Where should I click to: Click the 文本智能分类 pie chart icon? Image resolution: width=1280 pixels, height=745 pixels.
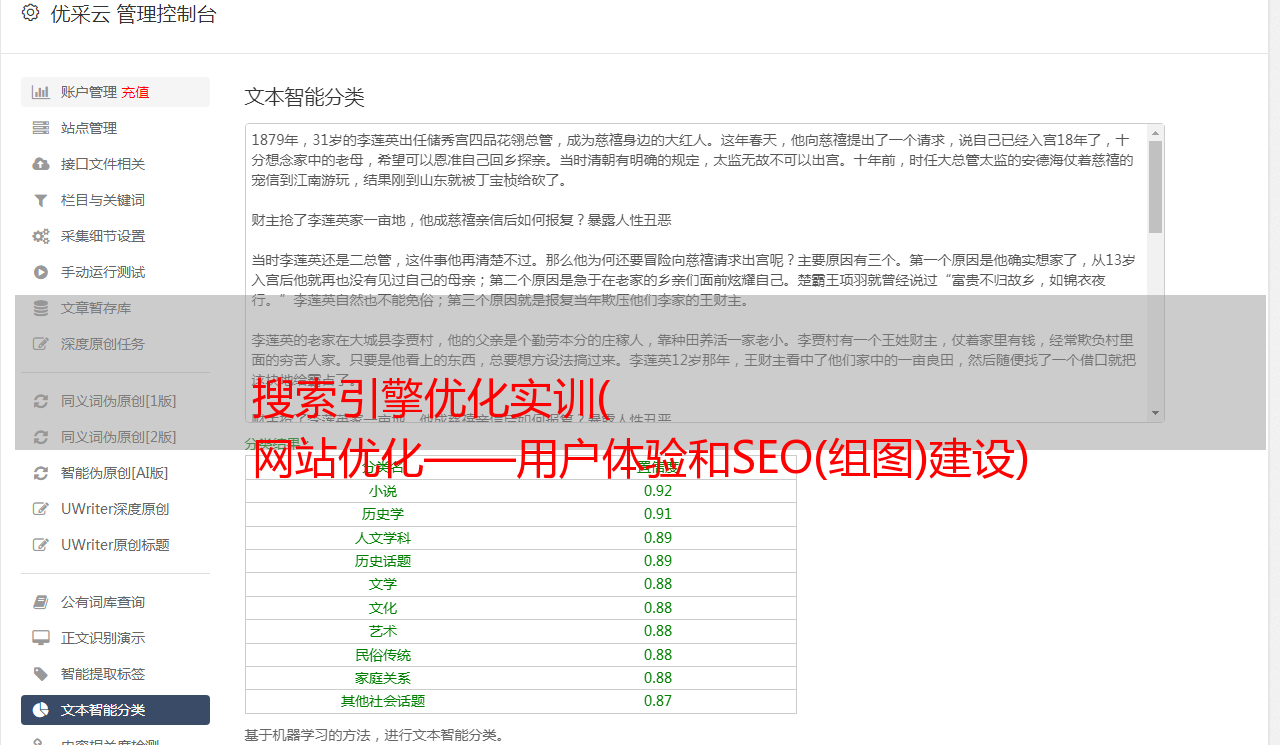coord(41,710)
